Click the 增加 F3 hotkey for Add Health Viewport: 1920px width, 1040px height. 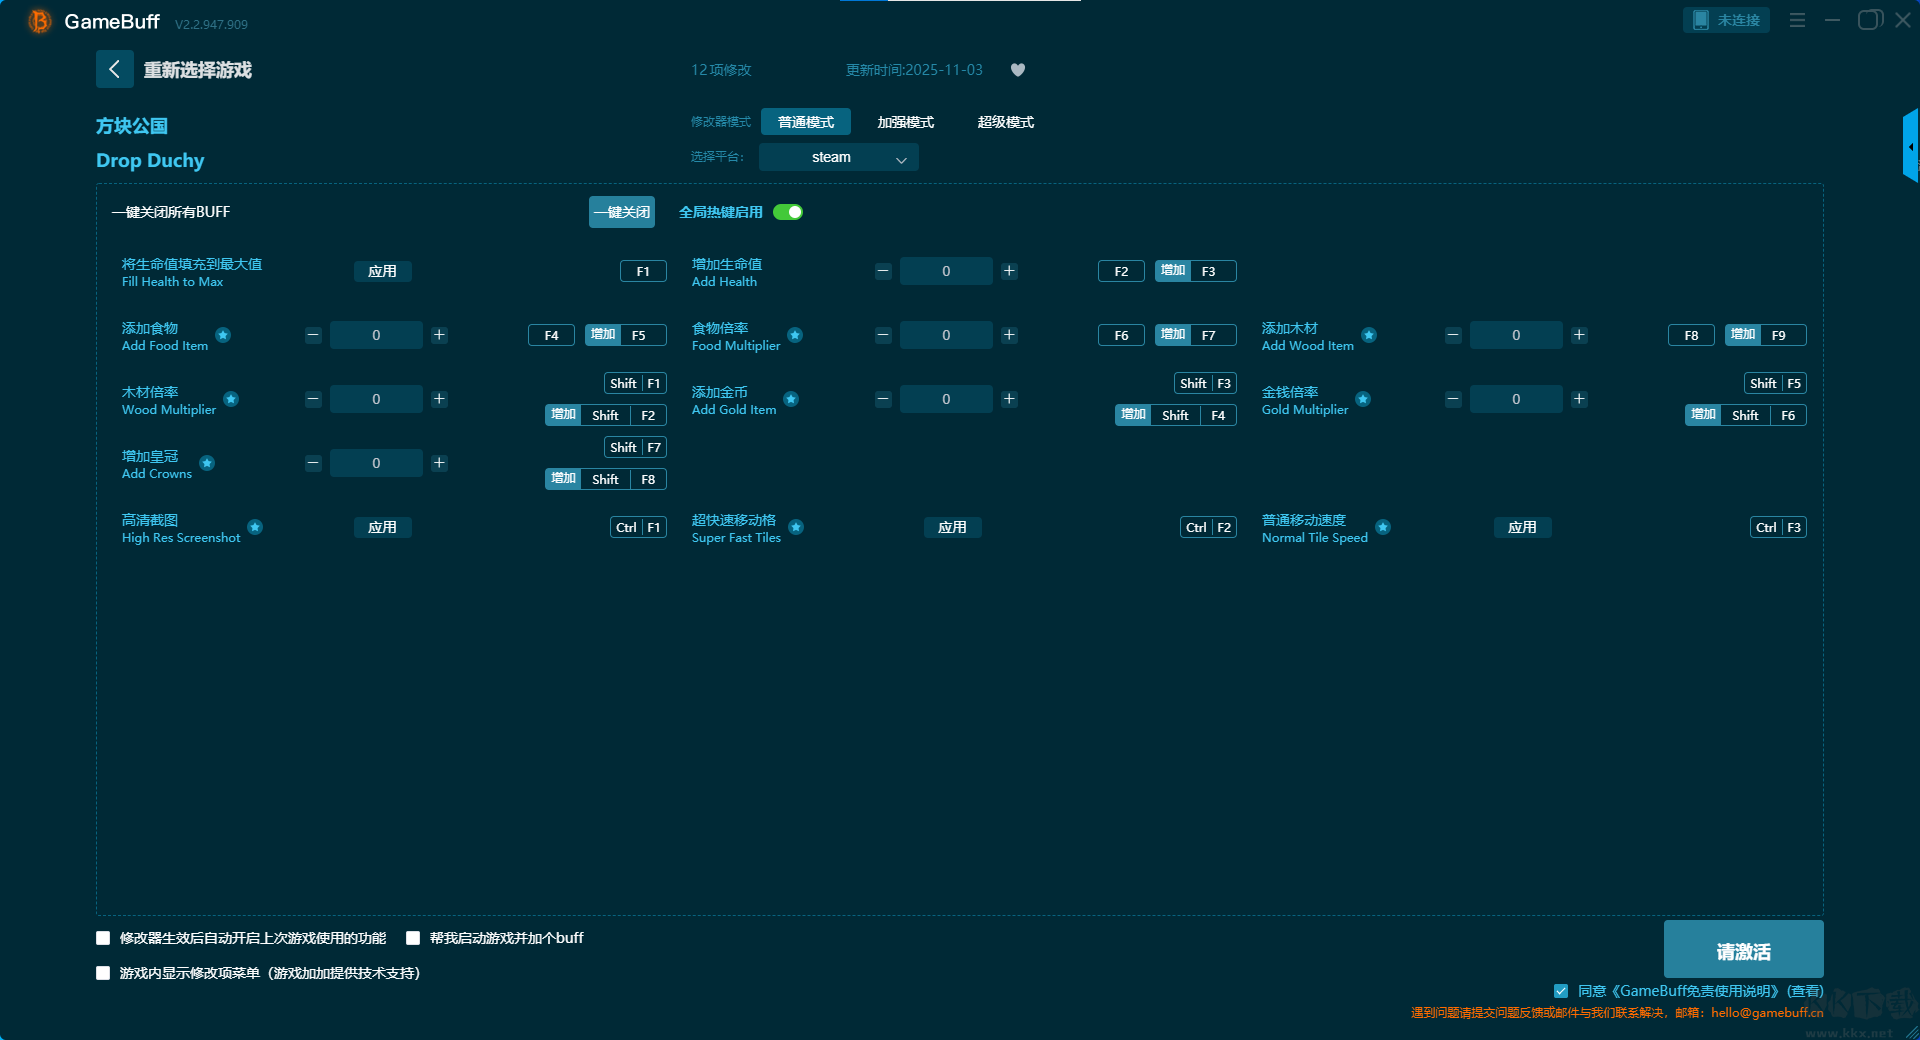tap(1196, 271)
